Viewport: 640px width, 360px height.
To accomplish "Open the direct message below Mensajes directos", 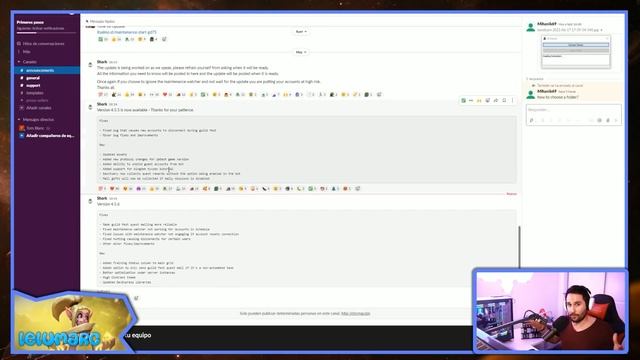I will pos(36,128).
